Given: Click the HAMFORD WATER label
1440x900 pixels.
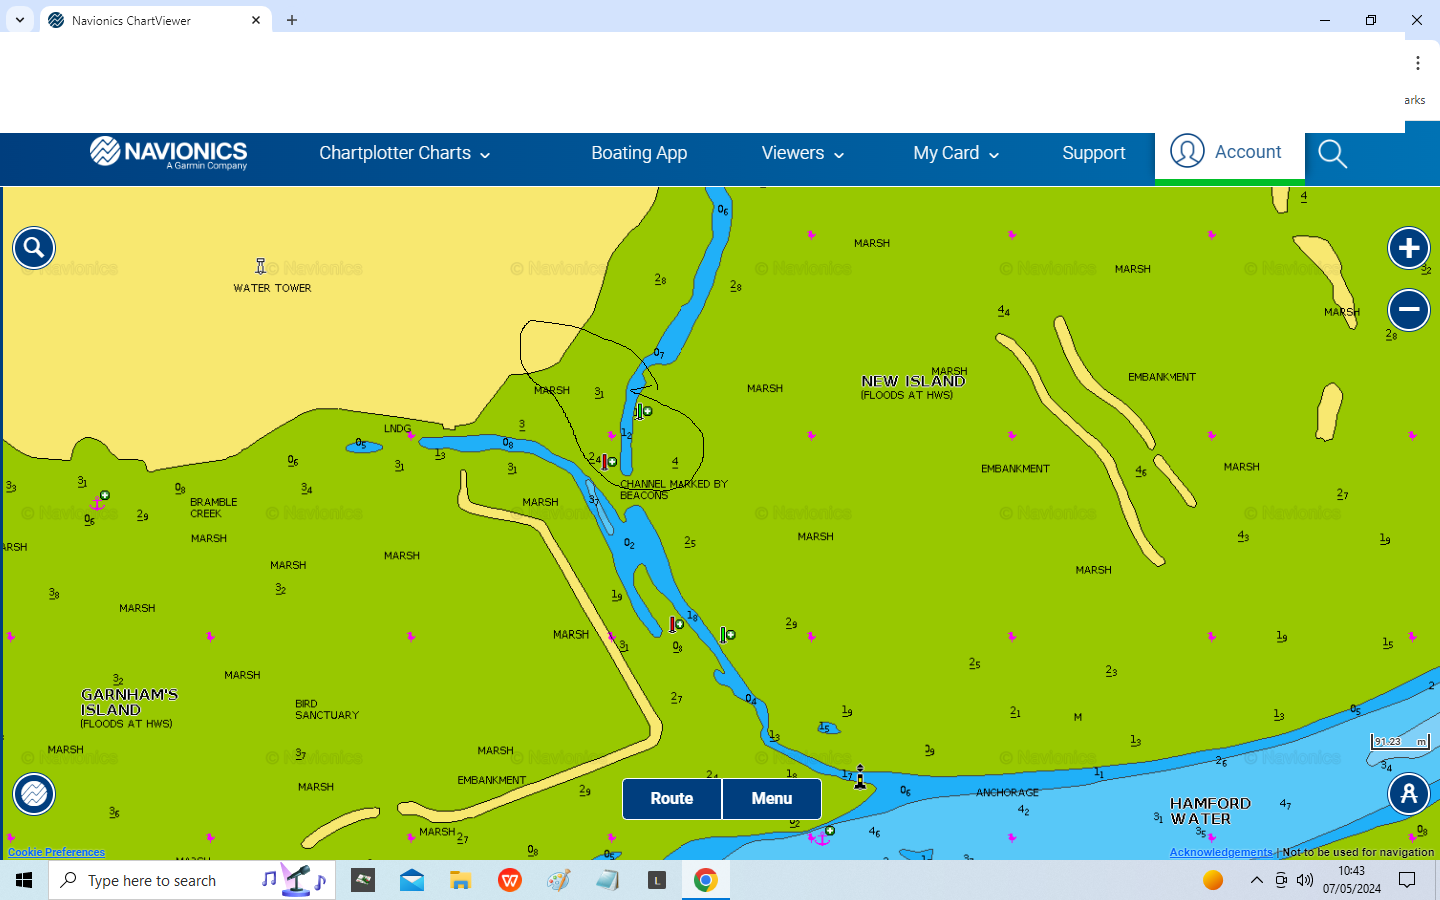Looking at the screenshot, I should (x=1210, y=811).
